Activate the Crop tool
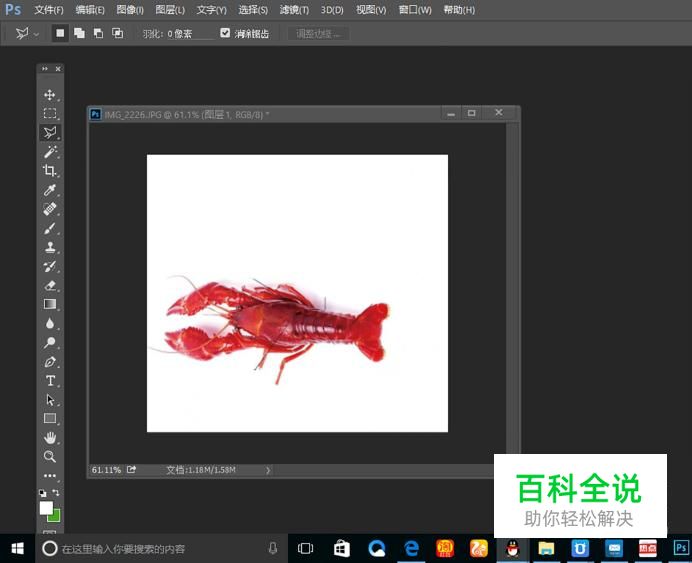Image resolution: width=692 pixels, height=563 pixels. [50, 171]
